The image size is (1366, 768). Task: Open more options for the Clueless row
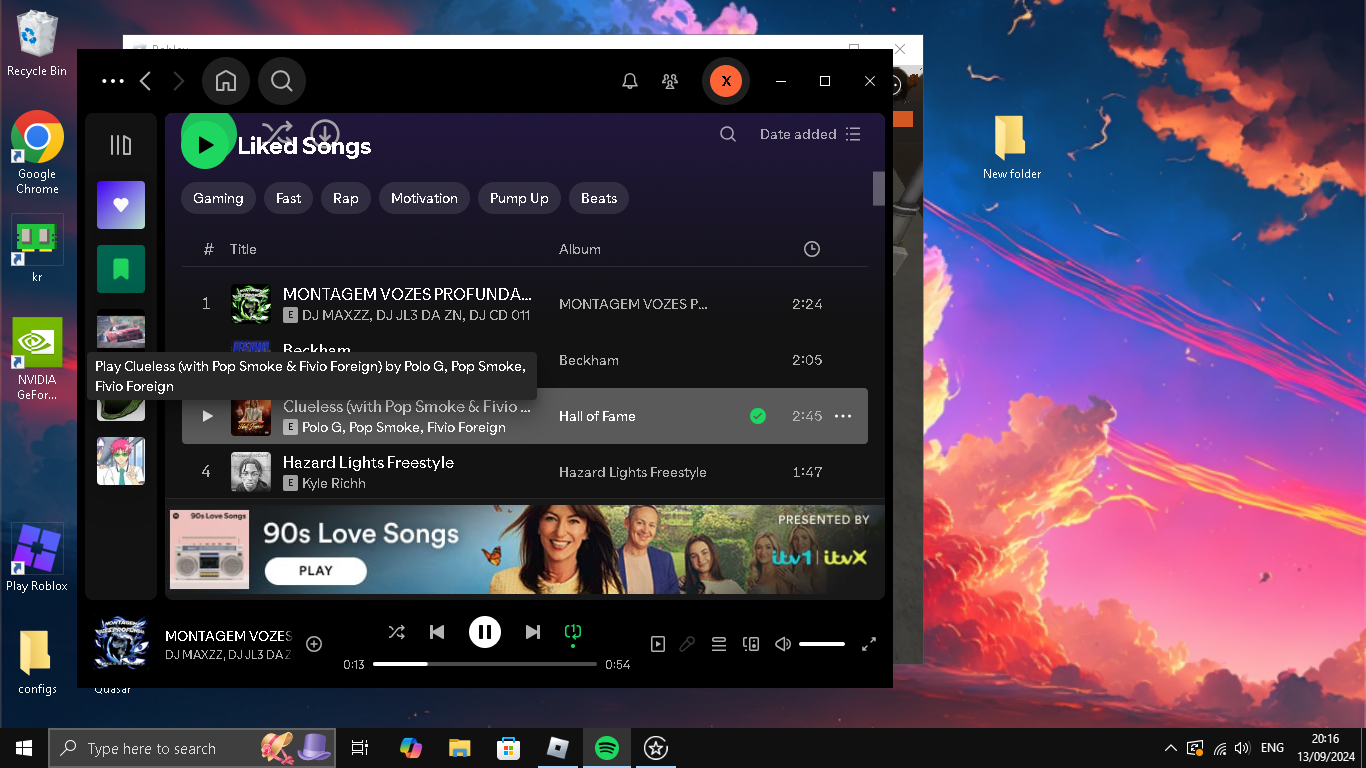tap(843, 416)
